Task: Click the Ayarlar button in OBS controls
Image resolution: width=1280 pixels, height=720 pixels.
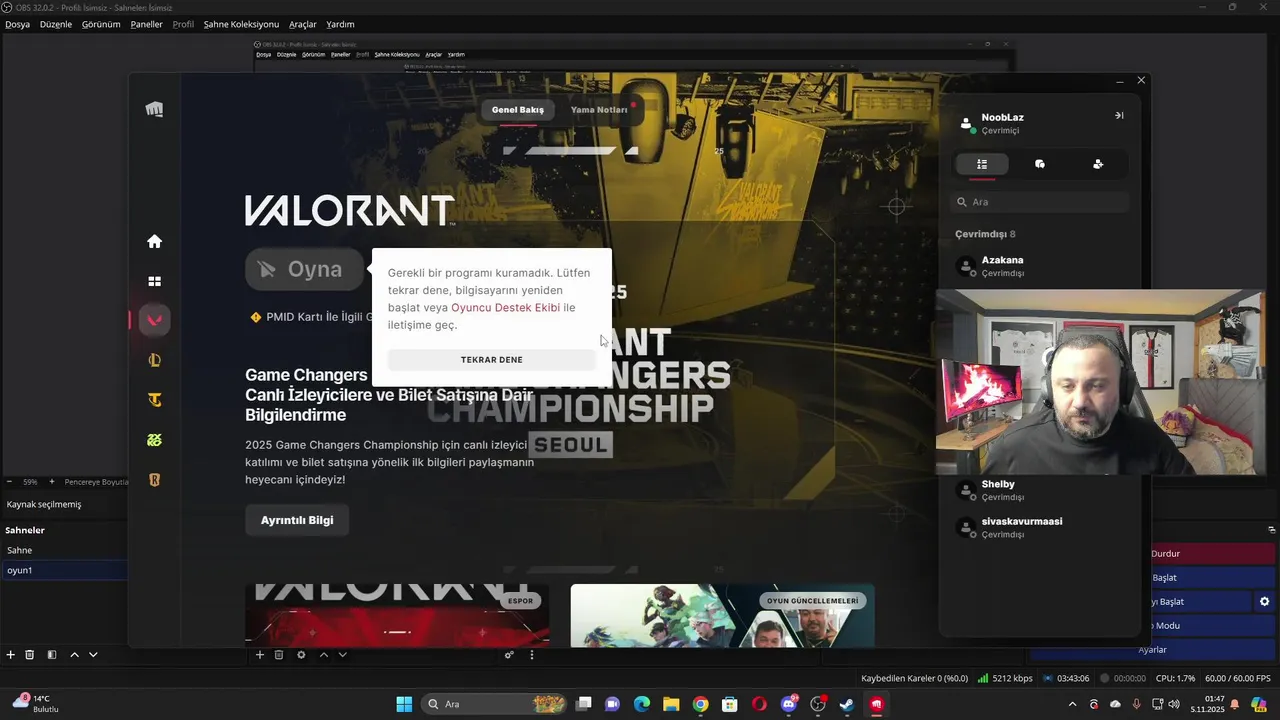Action: [1153, 650]
